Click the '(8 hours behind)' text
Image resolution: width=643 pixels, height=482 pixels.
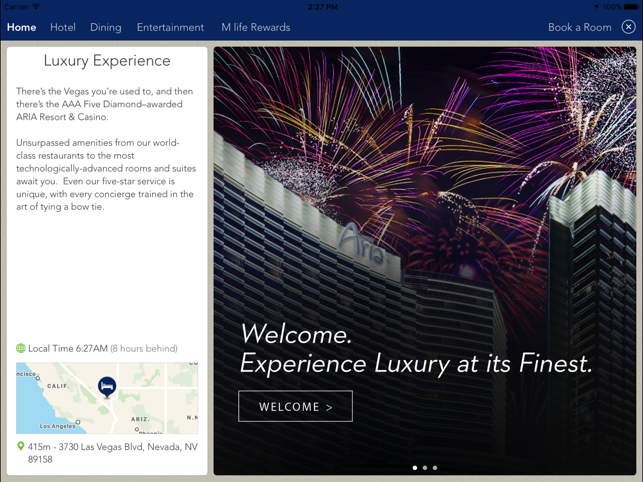point(144,349)
